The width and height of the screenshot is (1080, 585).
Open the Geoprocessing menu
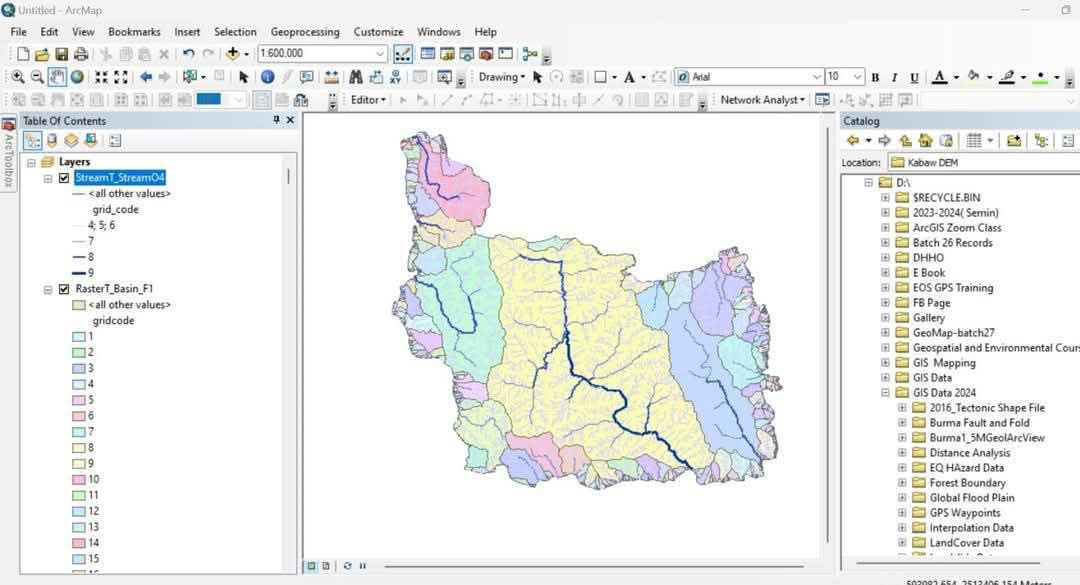pyautogui.click(x=304, y=32)
